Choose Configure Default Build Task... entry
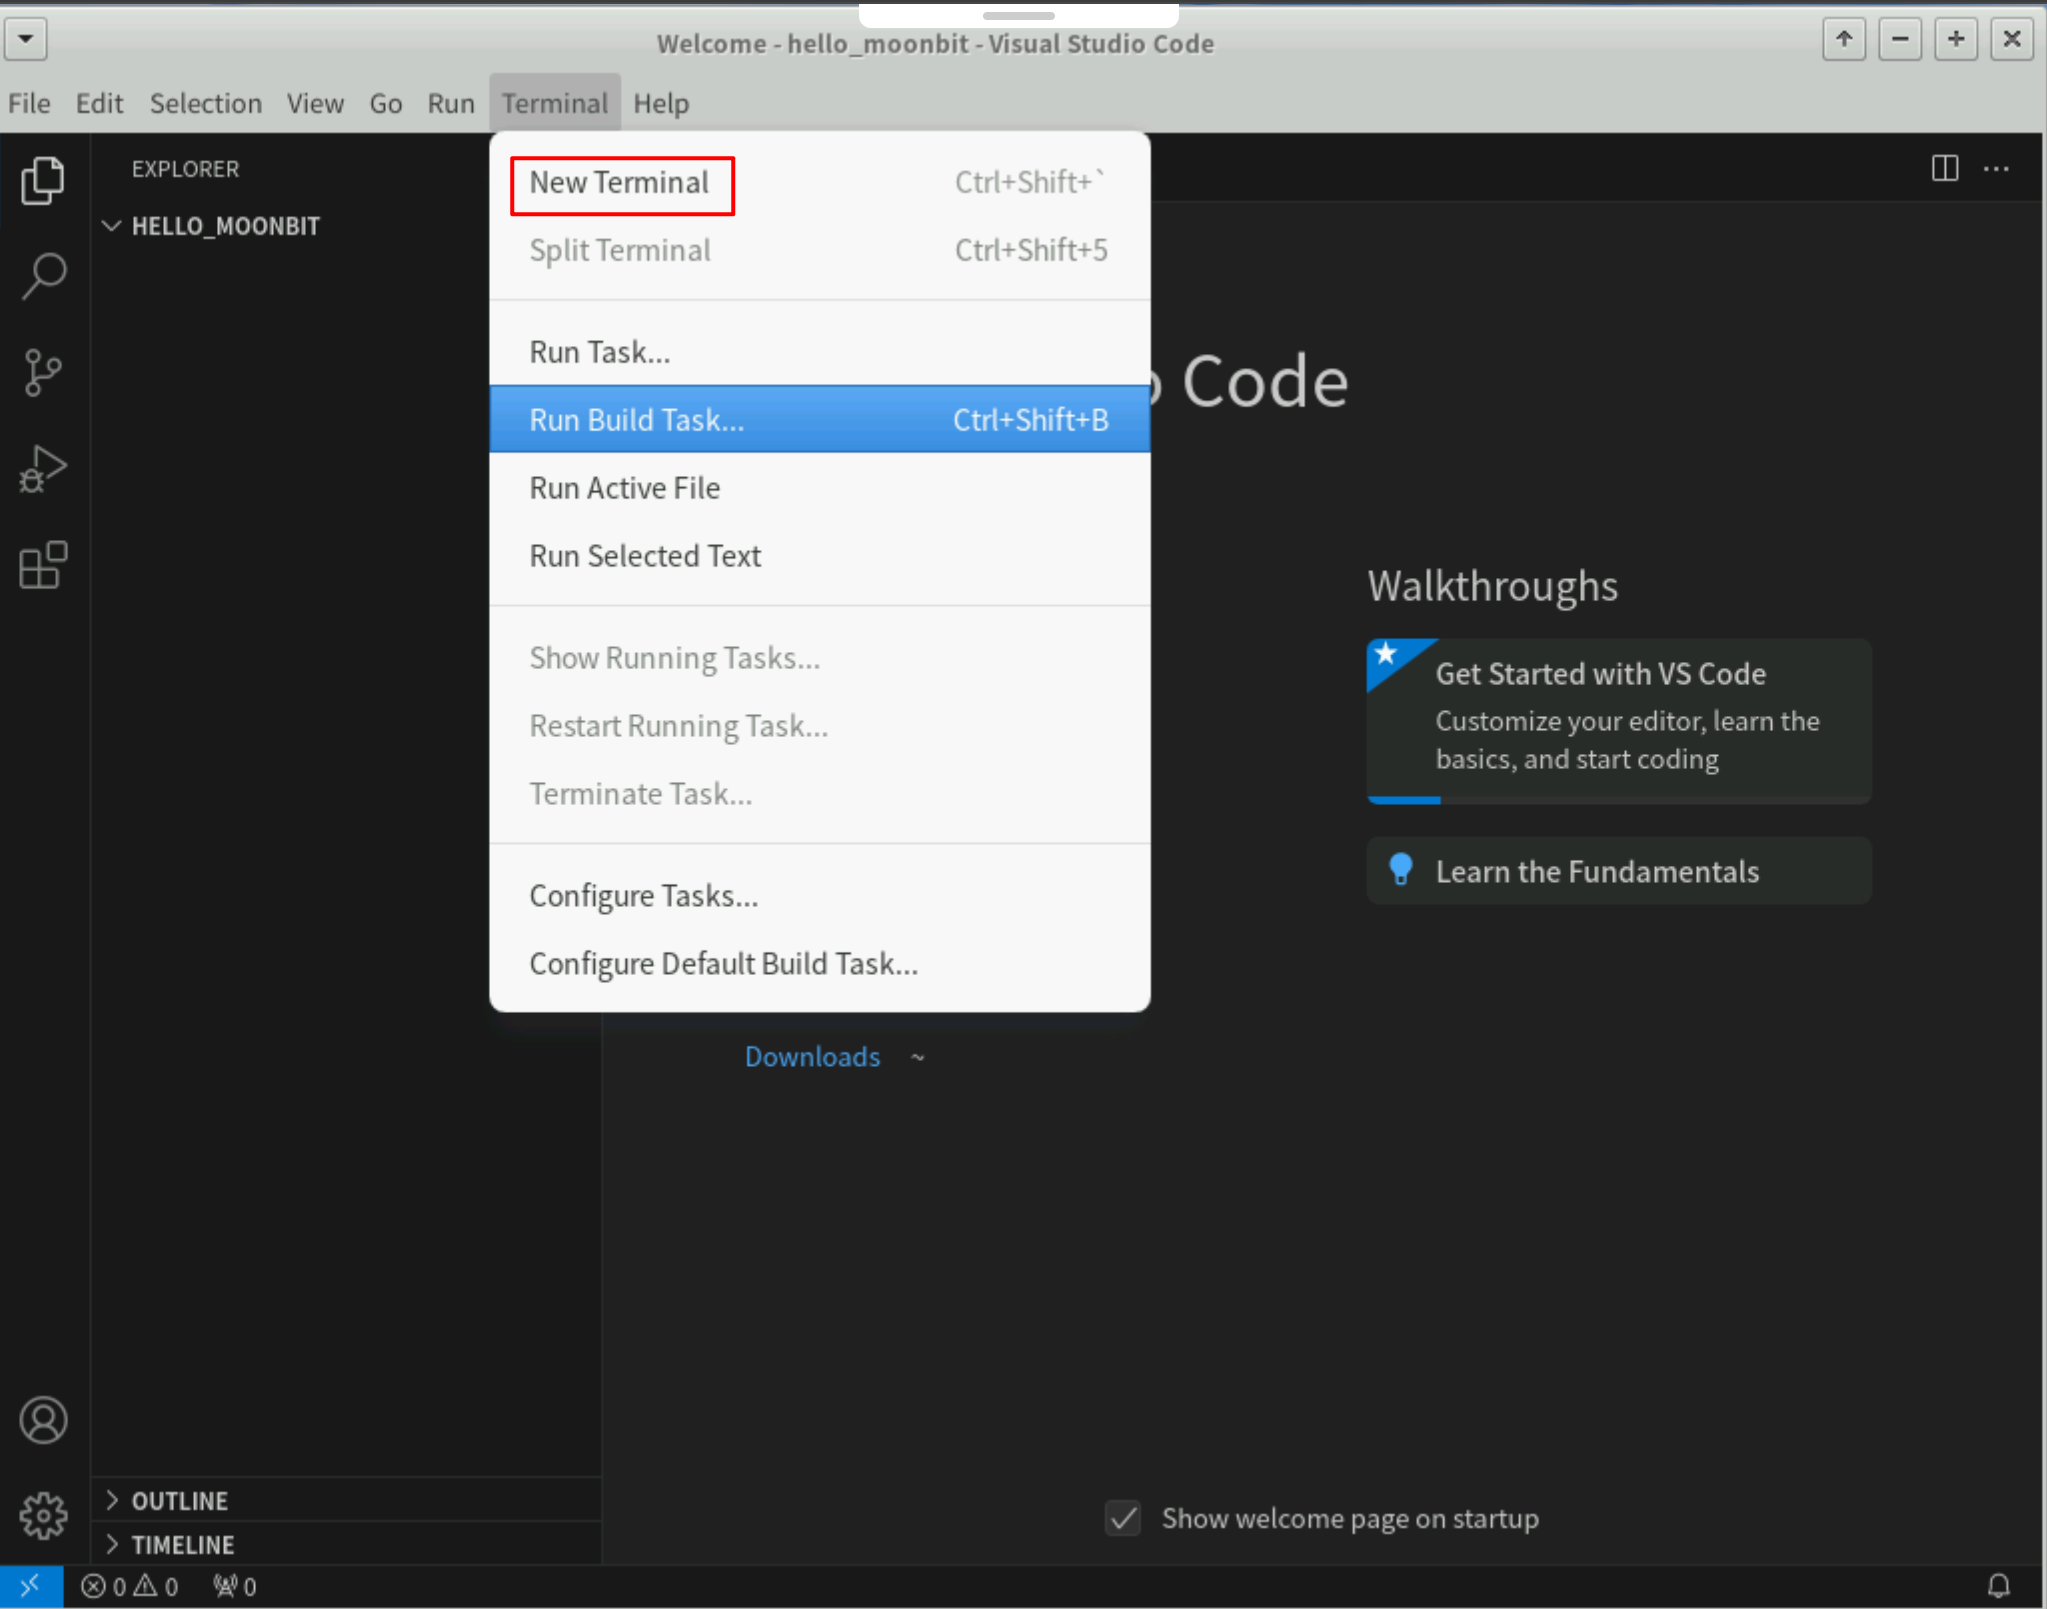 point(723,964)
